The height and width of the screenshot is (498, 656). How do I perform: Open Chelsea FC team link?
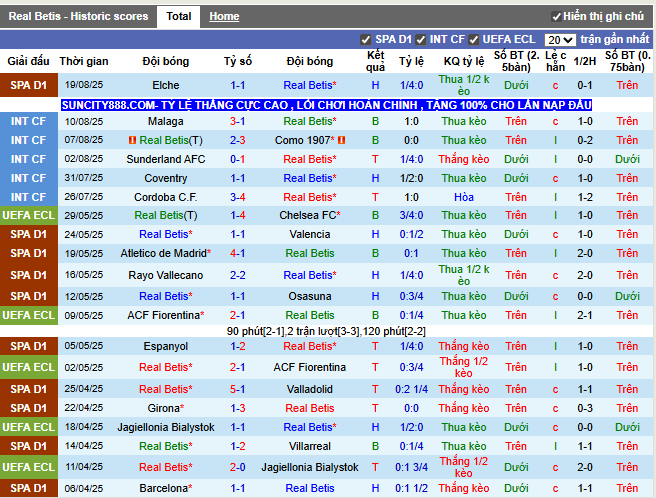310,216
